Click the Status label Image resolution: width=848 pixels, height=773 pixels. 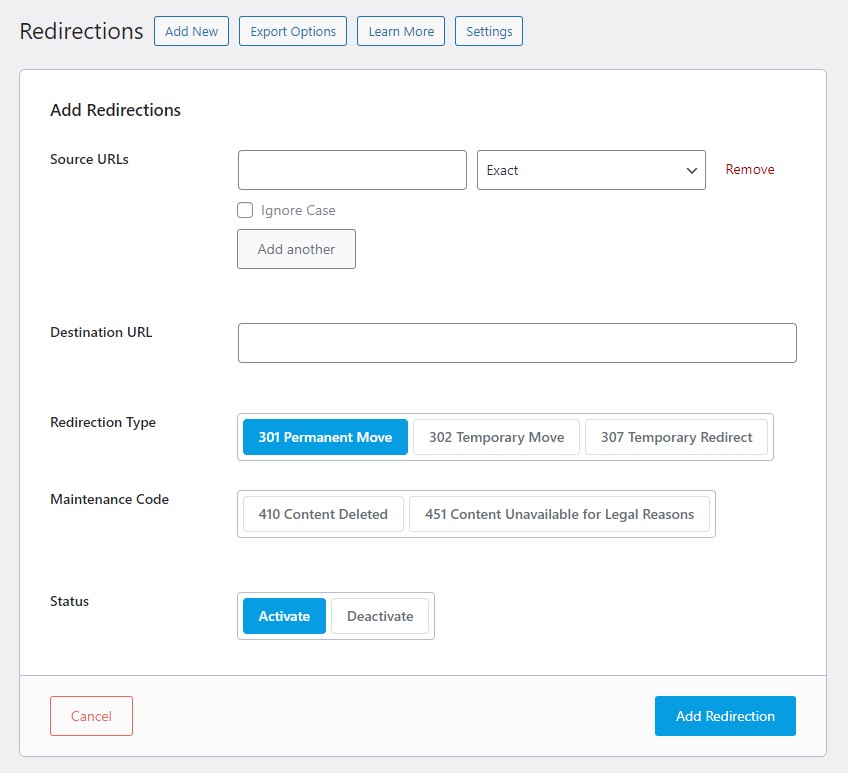[x=69, y=602]
